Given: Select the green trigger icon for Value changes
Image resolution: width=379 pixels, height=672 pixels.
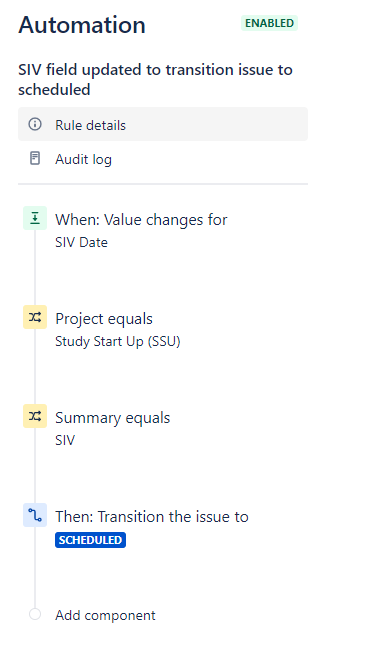Looking at the screenshot, I should (35, 218).
